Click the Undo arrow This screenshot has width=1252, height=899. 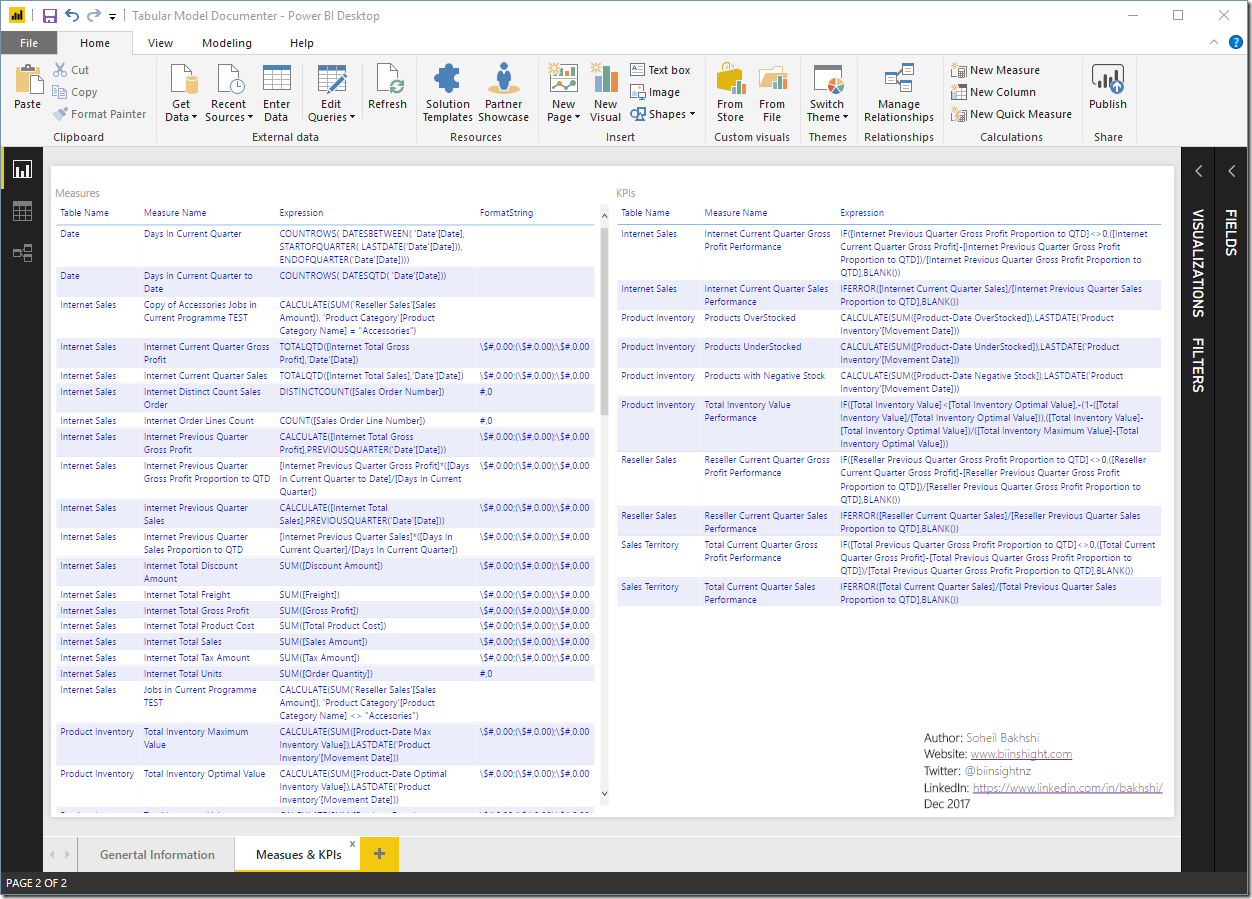click(x=71, y=16)
